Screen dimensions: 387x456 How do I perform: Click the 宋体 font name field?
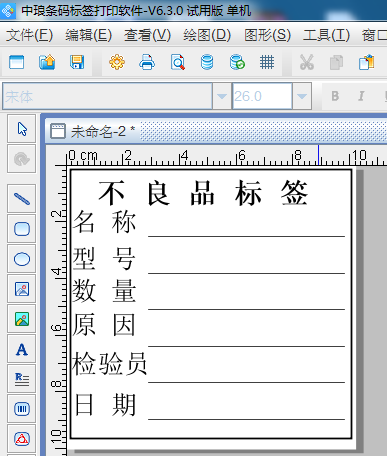[x=107, y=96]
